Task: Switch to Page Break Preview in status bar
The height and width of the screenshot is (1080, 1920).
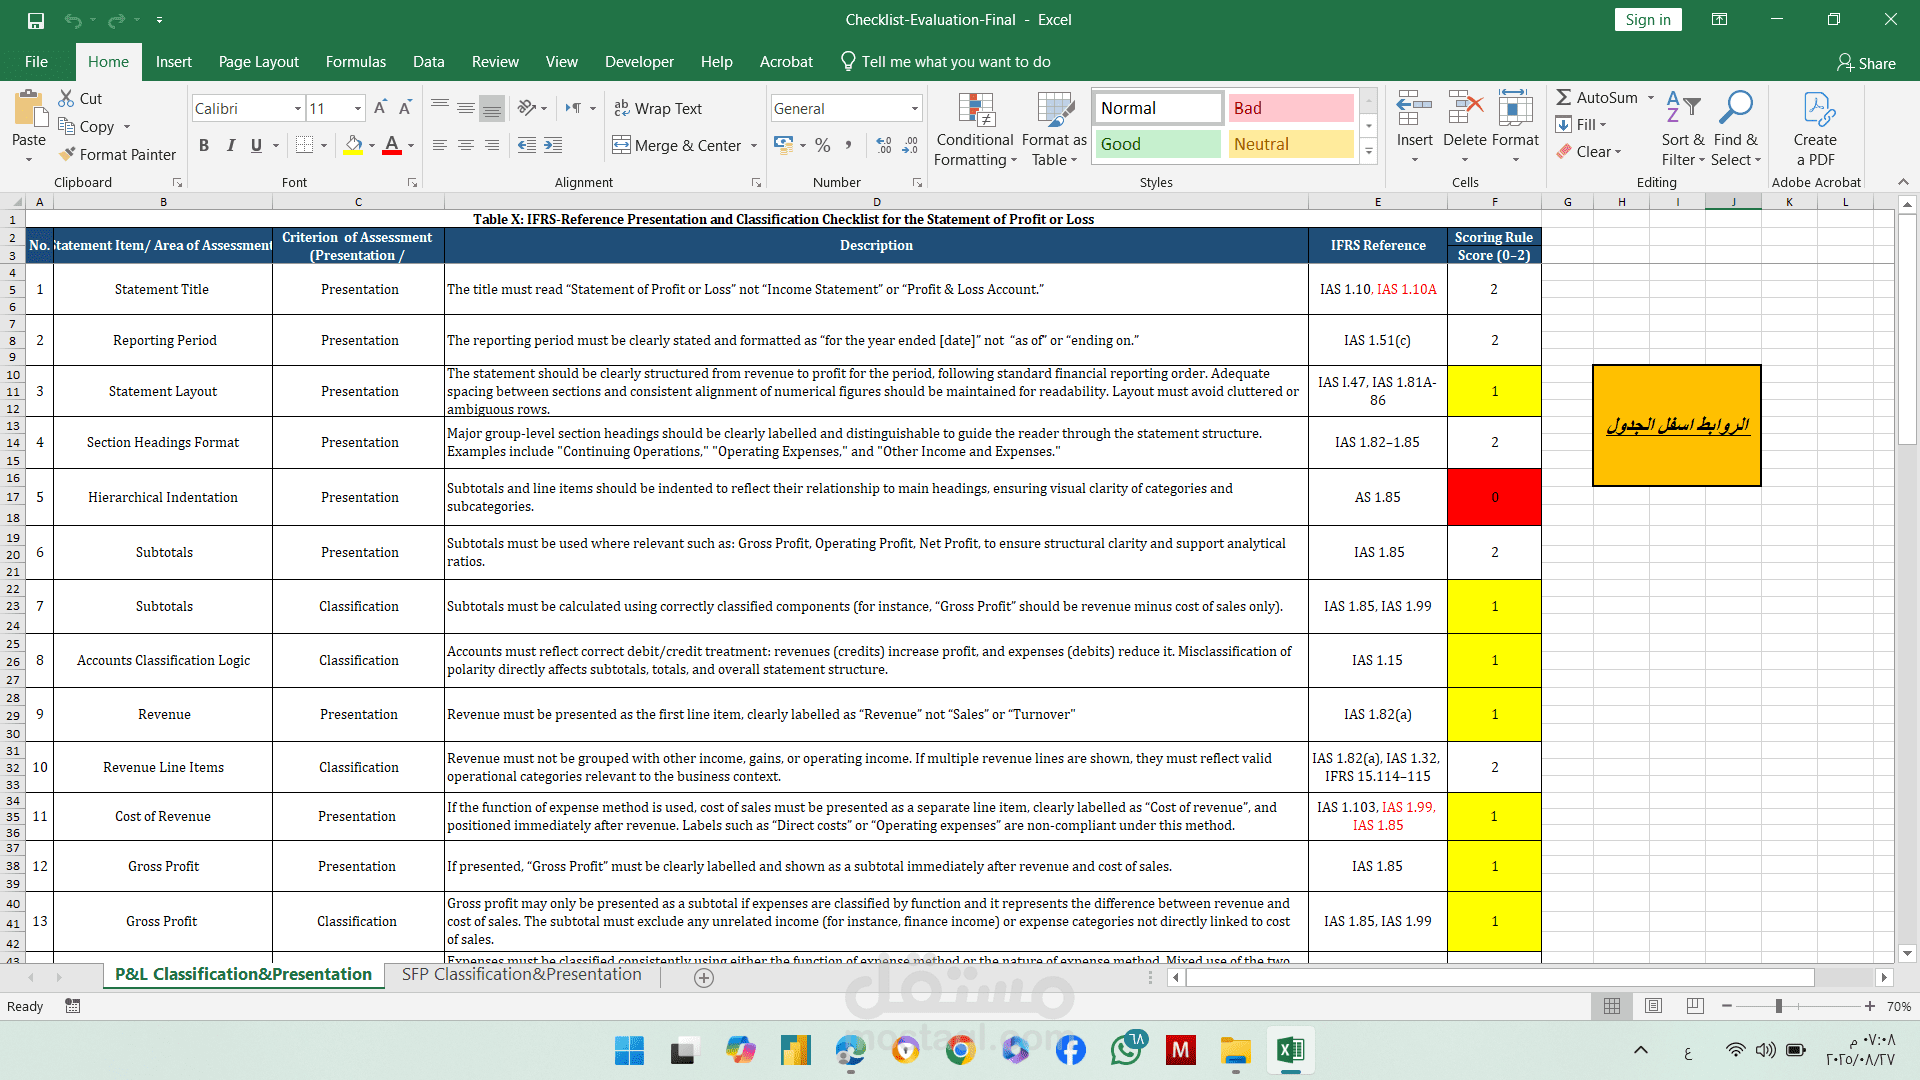Action: 1695,1005
